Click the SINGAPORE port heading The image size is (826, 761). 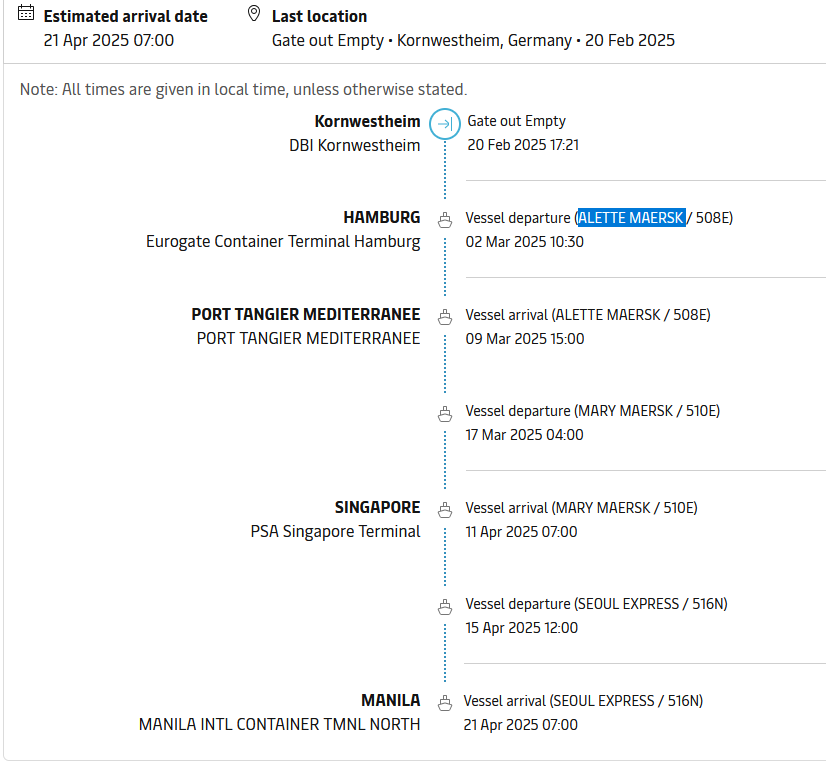click(378, 507)
